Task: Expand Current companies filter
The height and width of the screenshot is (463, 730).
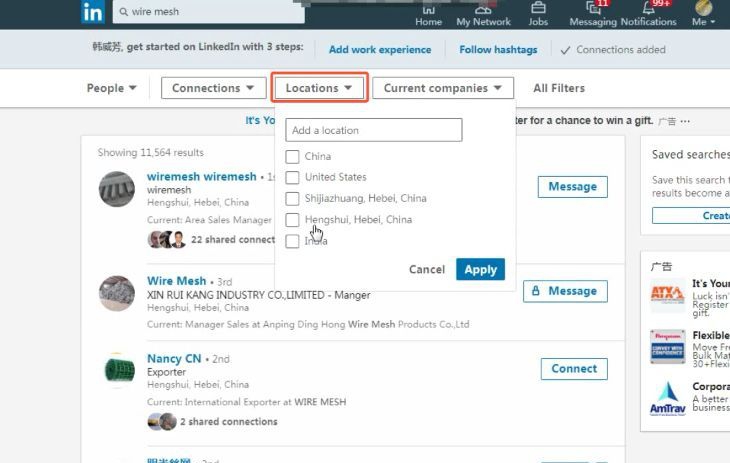Action: coord(443,88)
